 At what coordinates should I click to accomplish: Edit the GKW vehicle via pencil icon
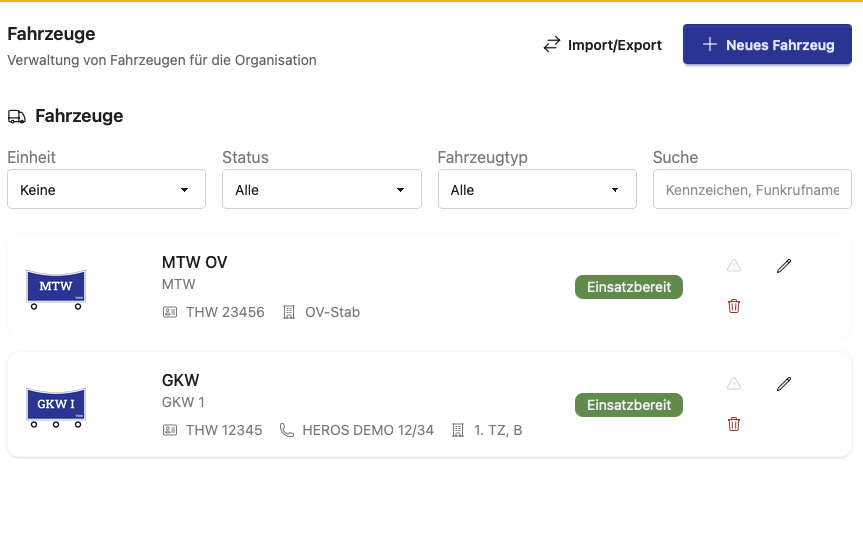click(784, 384)
